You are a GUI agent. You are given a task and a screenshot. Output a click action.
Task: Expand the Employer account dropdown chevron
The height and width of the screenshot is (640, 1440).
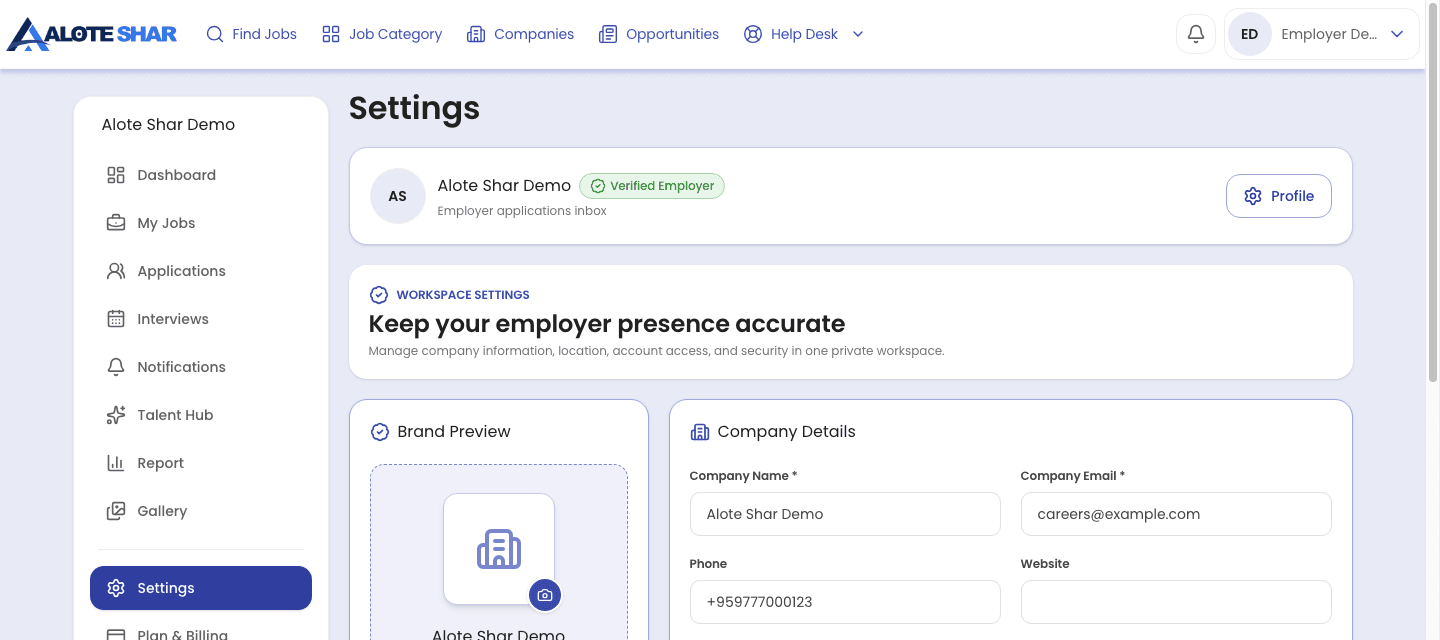point(1397,34)
